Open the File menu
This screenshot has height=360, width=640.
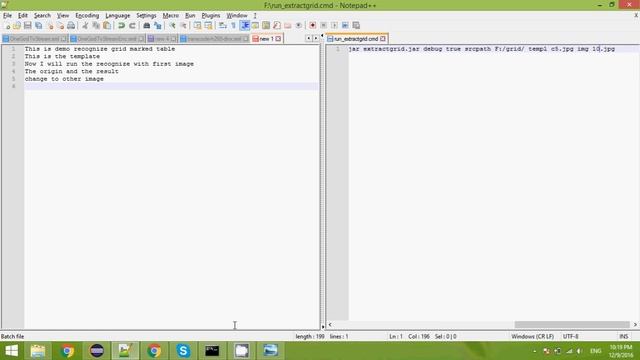click(x=7, y=16)
